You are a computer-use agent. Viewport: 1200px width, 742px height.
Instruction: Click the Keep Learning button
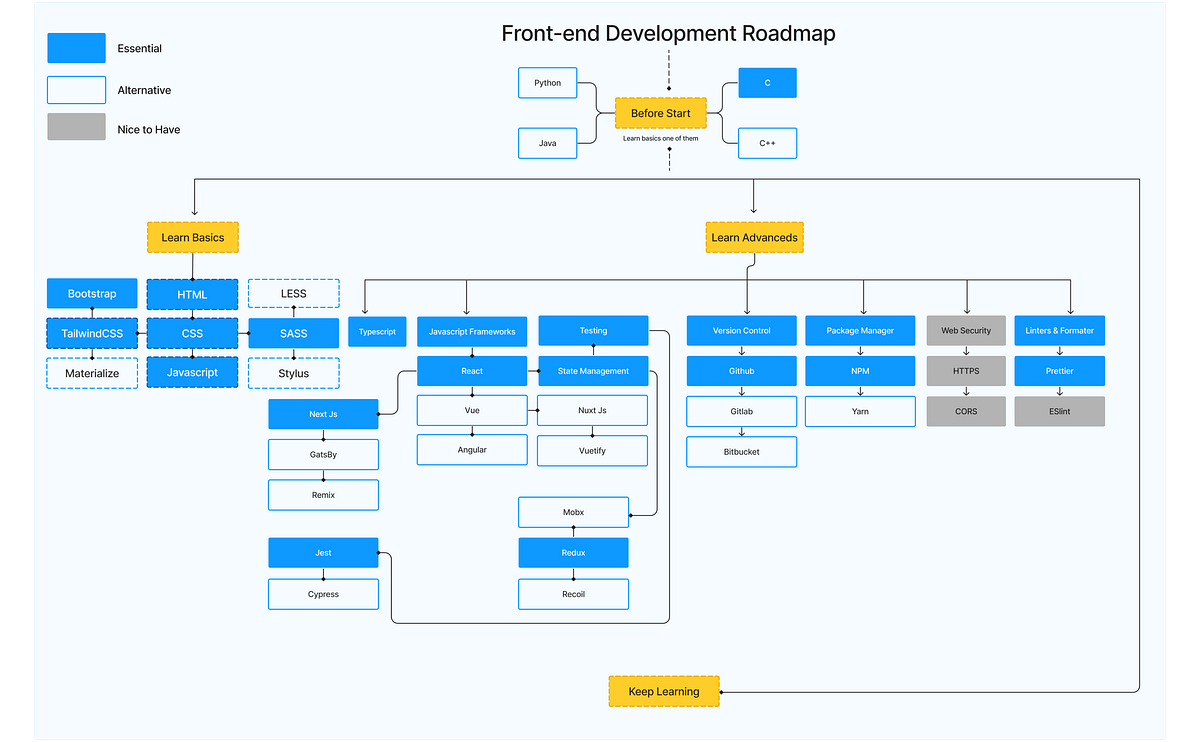pyautogui.click(x=664, y=691)
